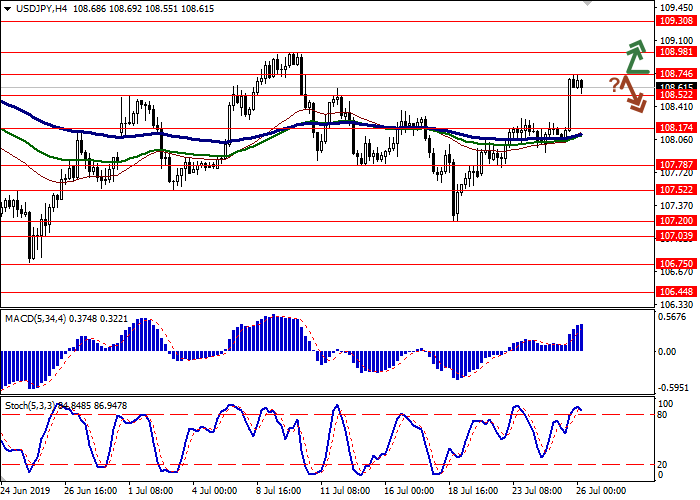The image size is (700, 500).
Task: Click the question mark beside the arrows
Action: (614, 84)
